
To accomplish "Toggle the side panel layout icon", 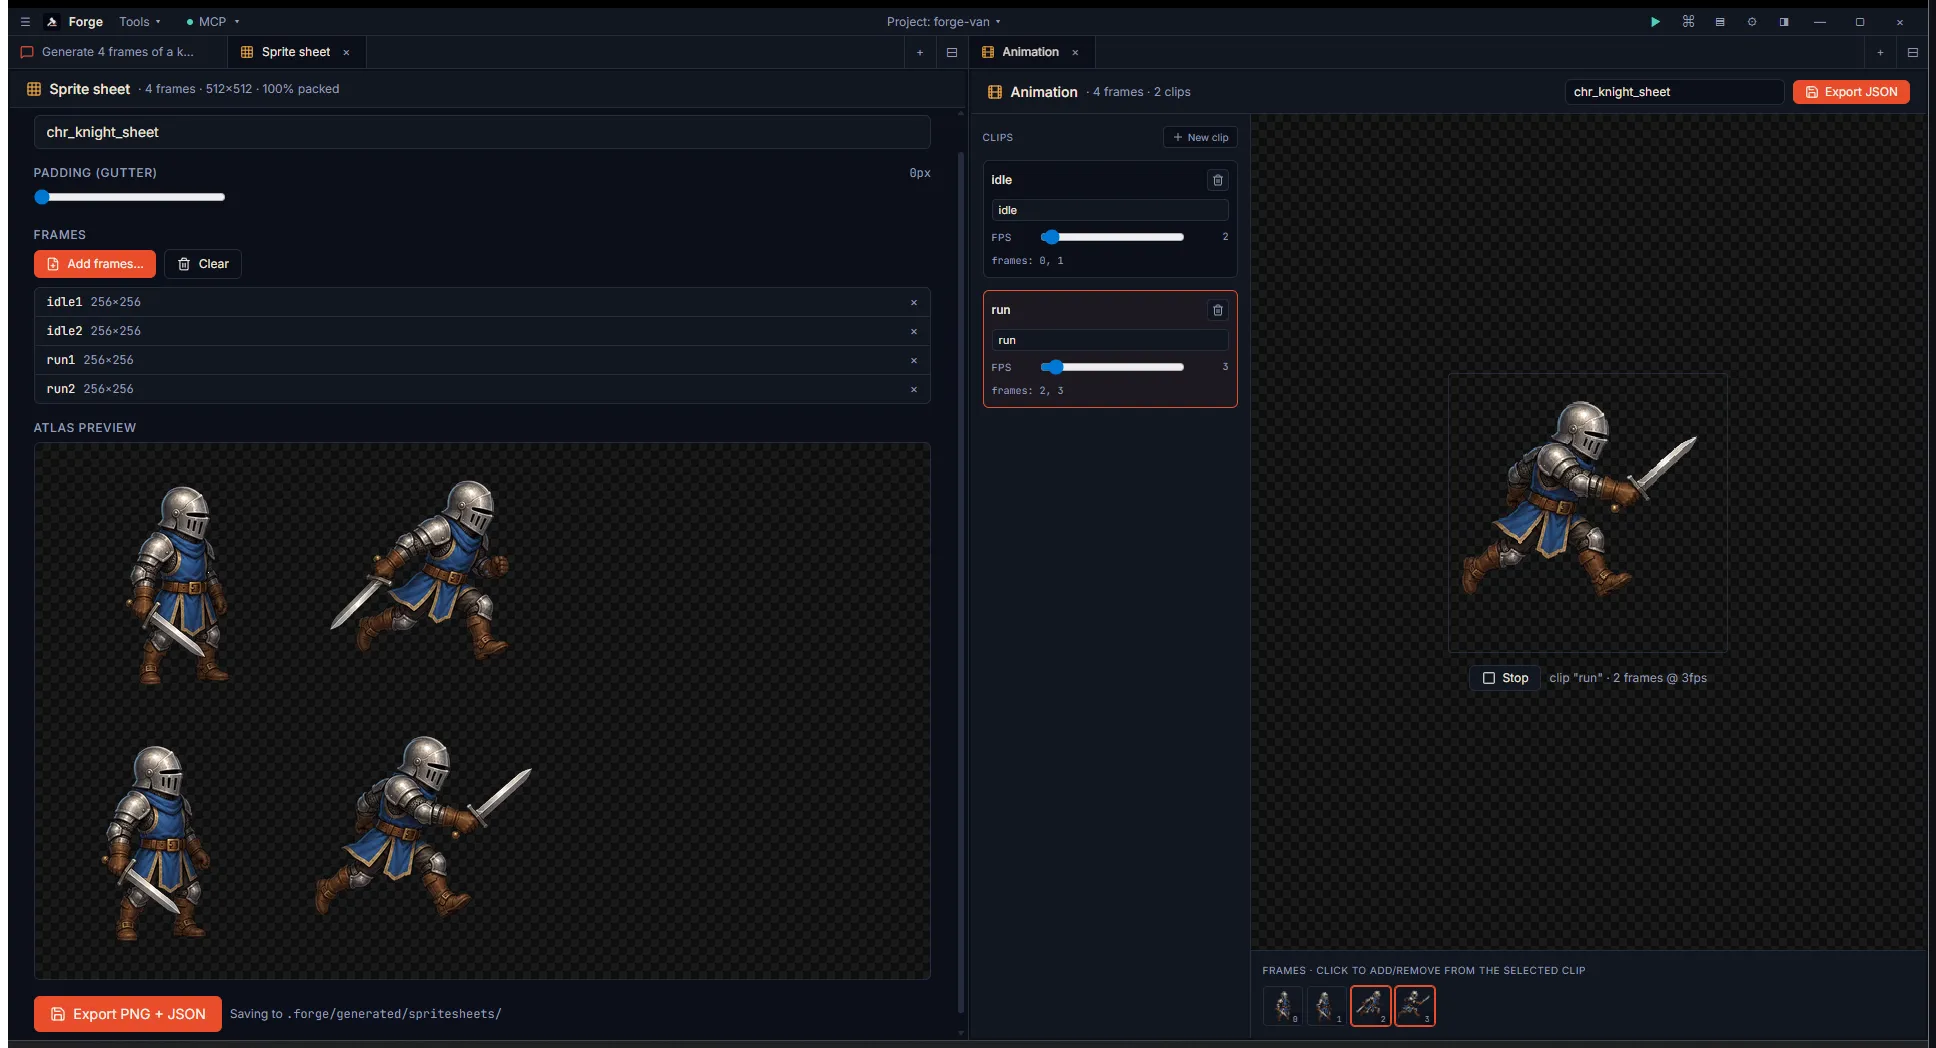I will tap(1784, 21).
